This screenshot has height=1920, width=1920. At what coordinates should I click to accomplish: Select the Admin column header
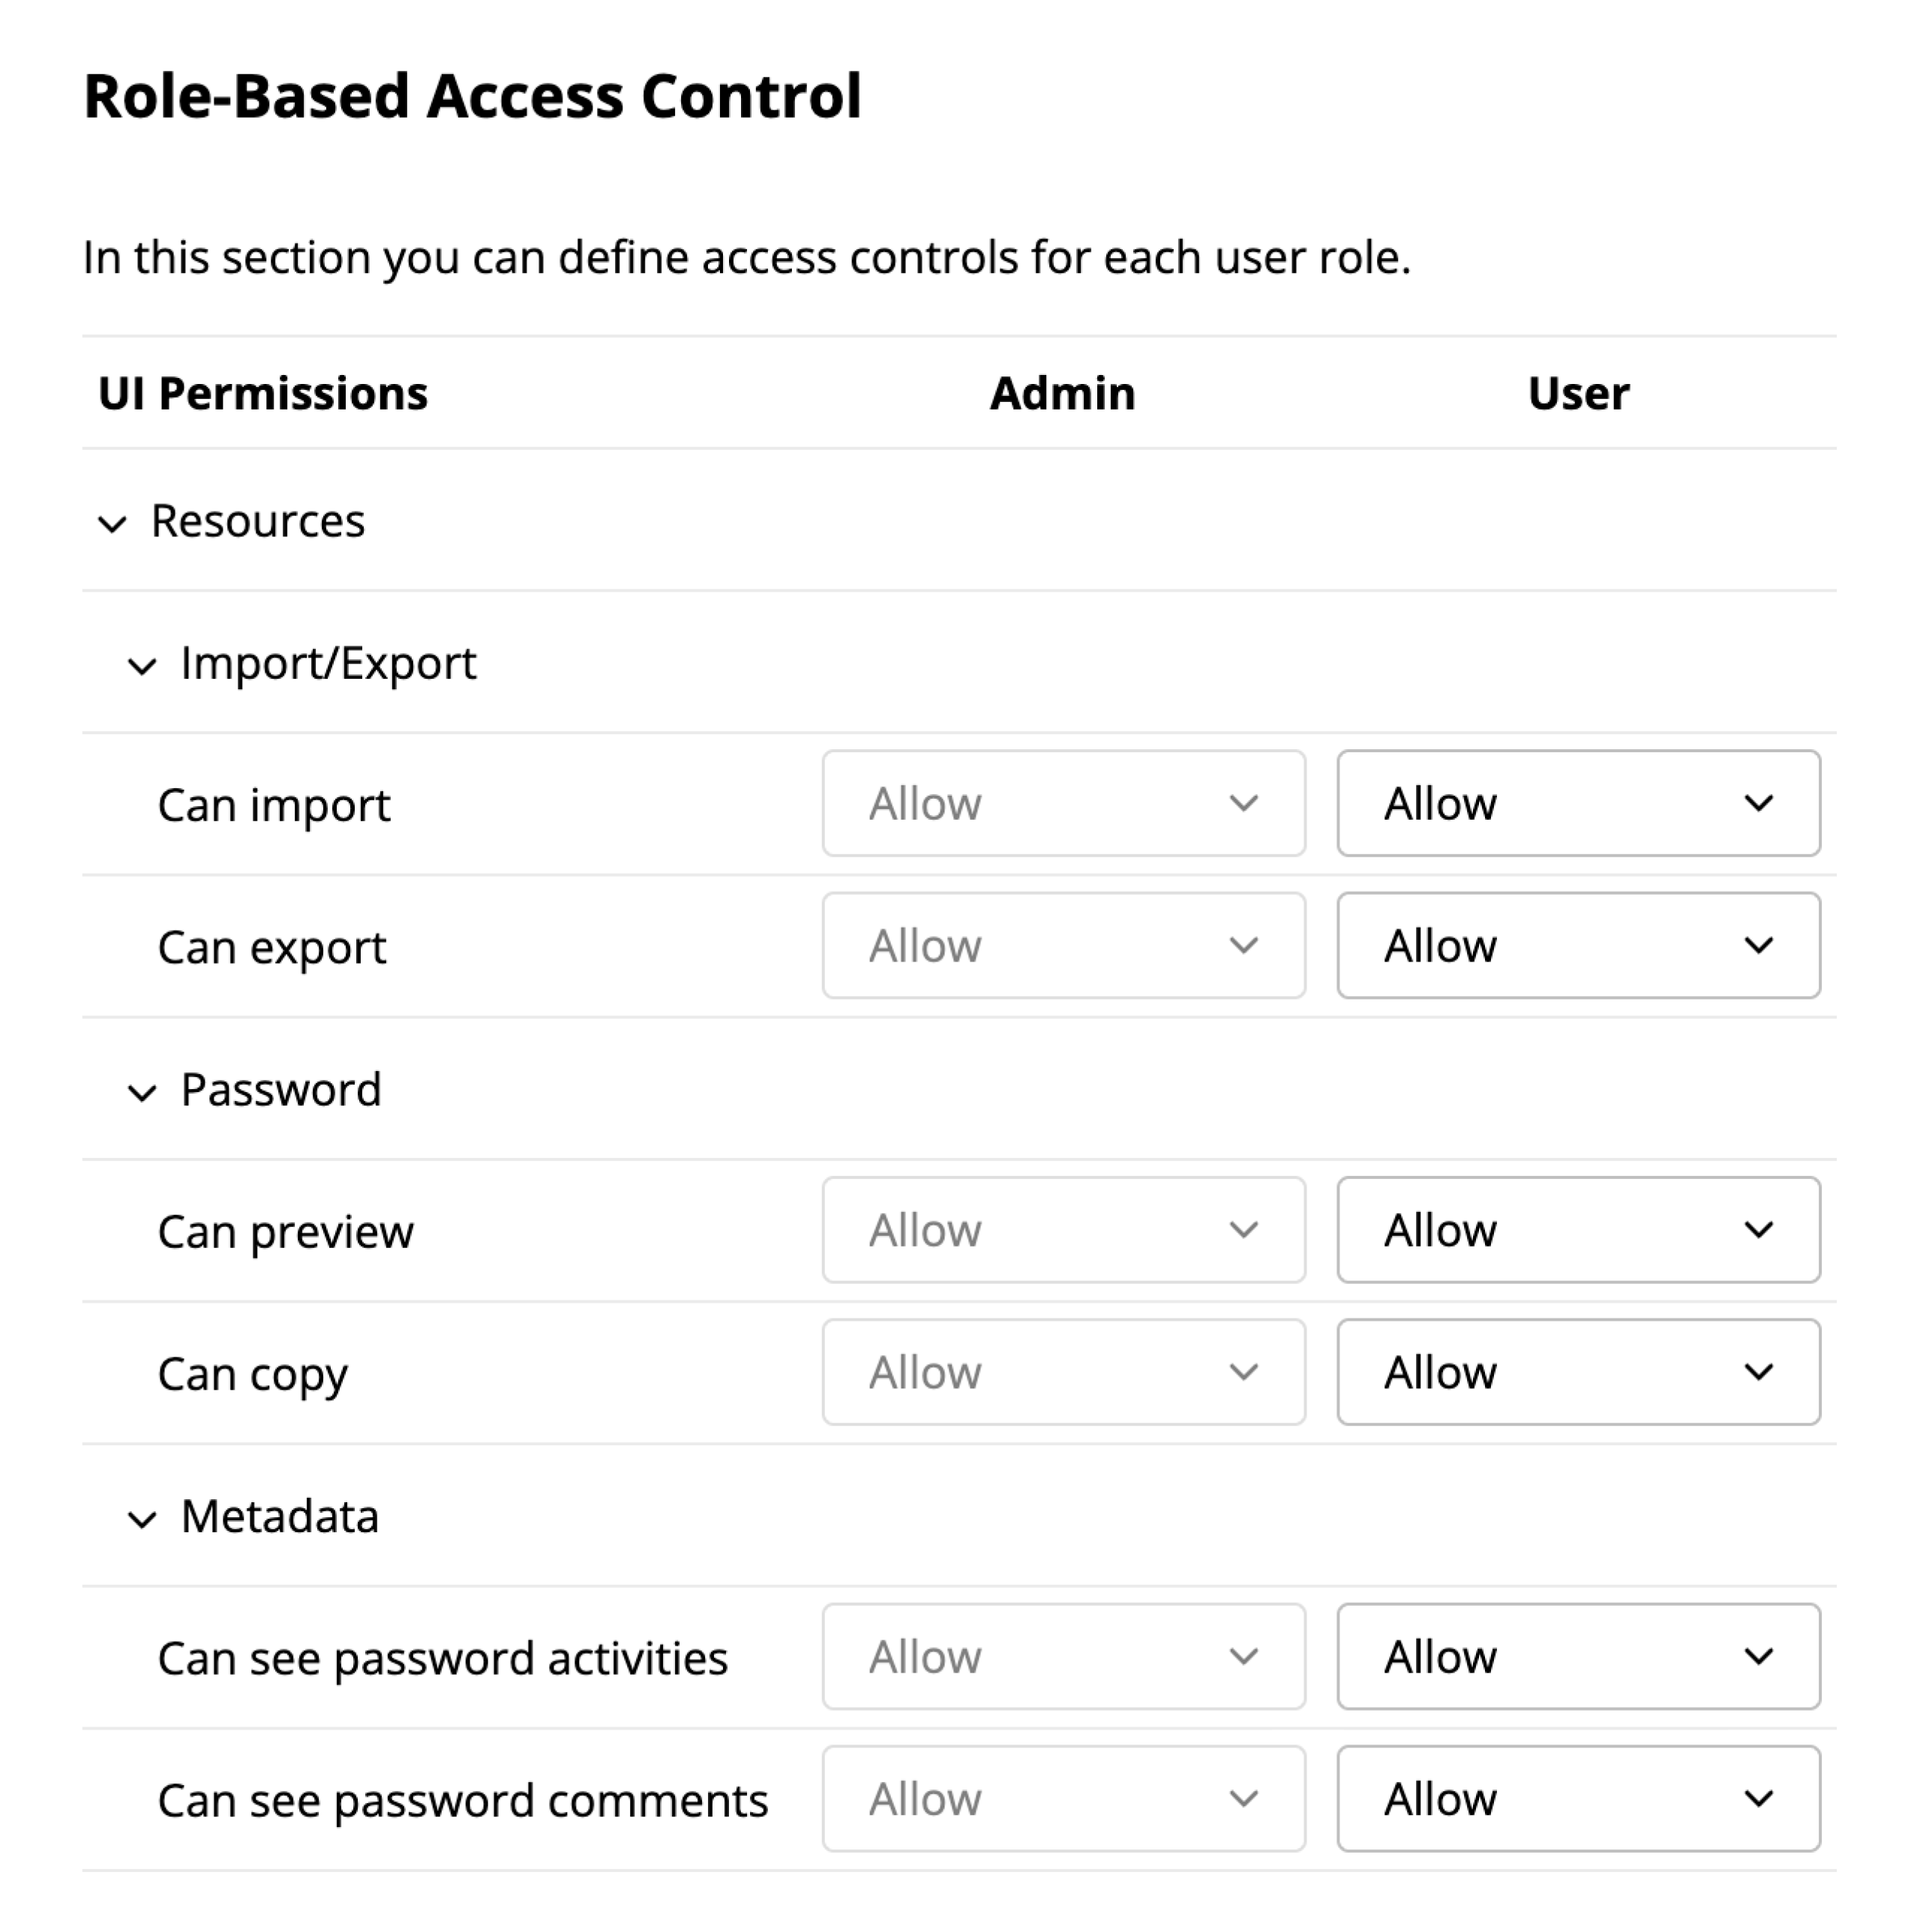[1061, 393]
